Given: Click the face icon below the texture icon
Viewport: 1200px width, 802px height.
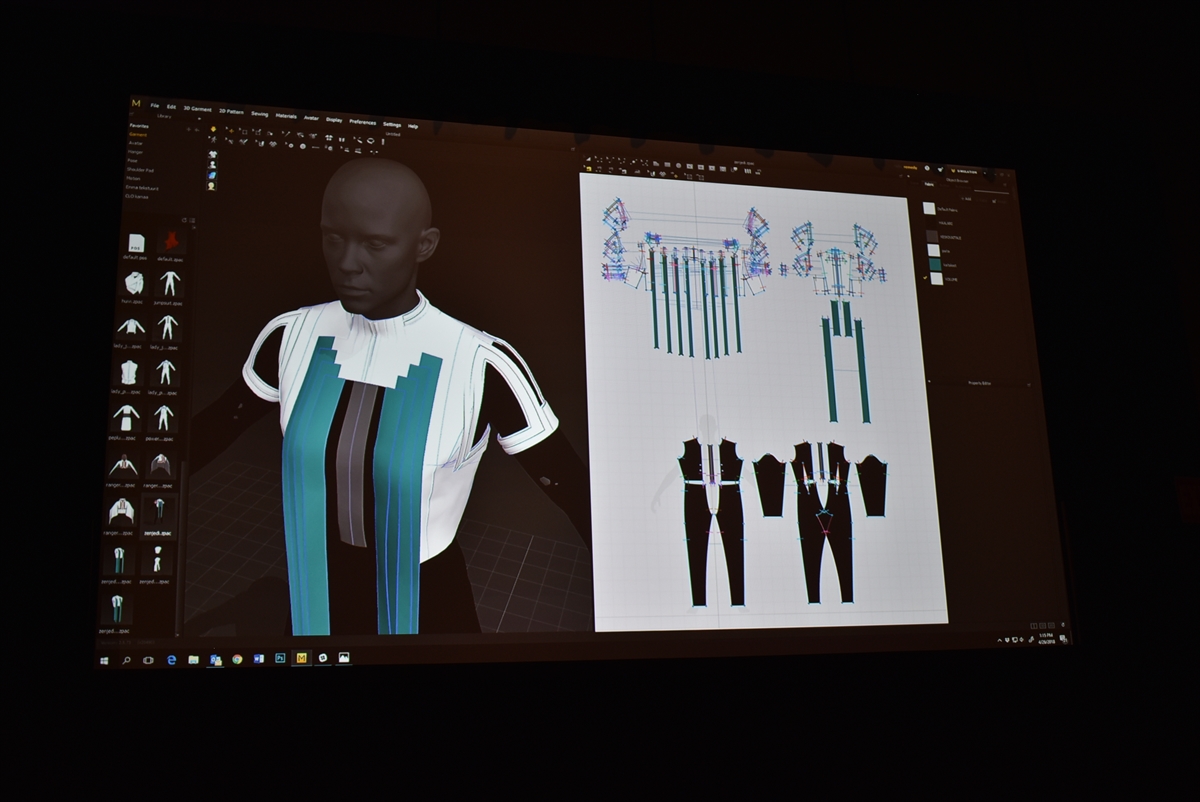Looking at the screenshot, I should (212, 186).
